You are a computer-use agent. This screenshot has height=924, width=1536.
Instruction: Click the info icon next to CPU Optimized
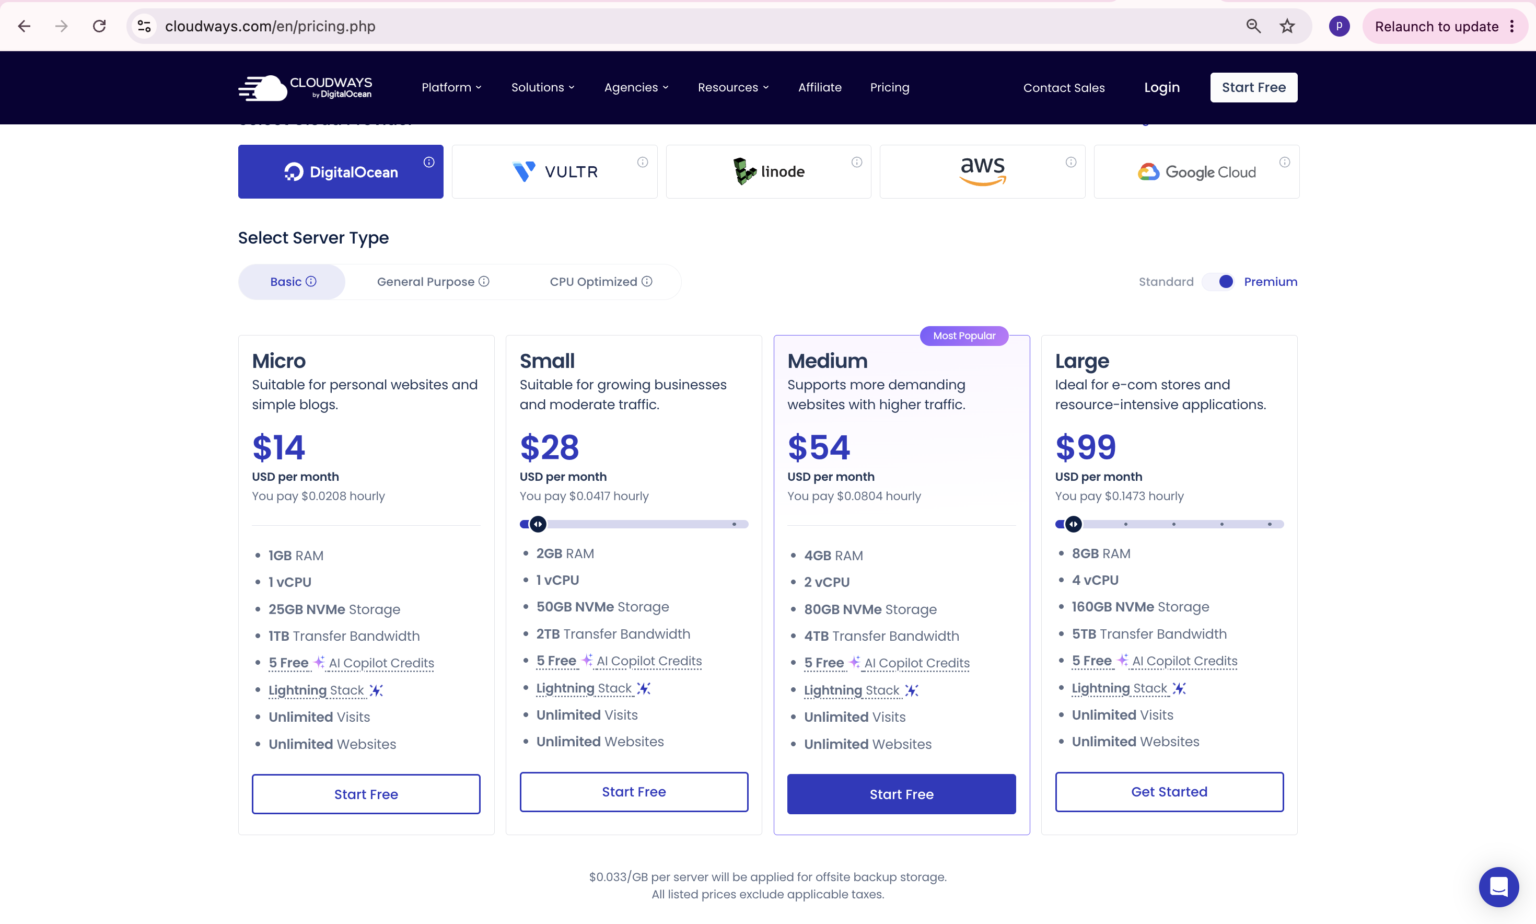tap(647, 281)
